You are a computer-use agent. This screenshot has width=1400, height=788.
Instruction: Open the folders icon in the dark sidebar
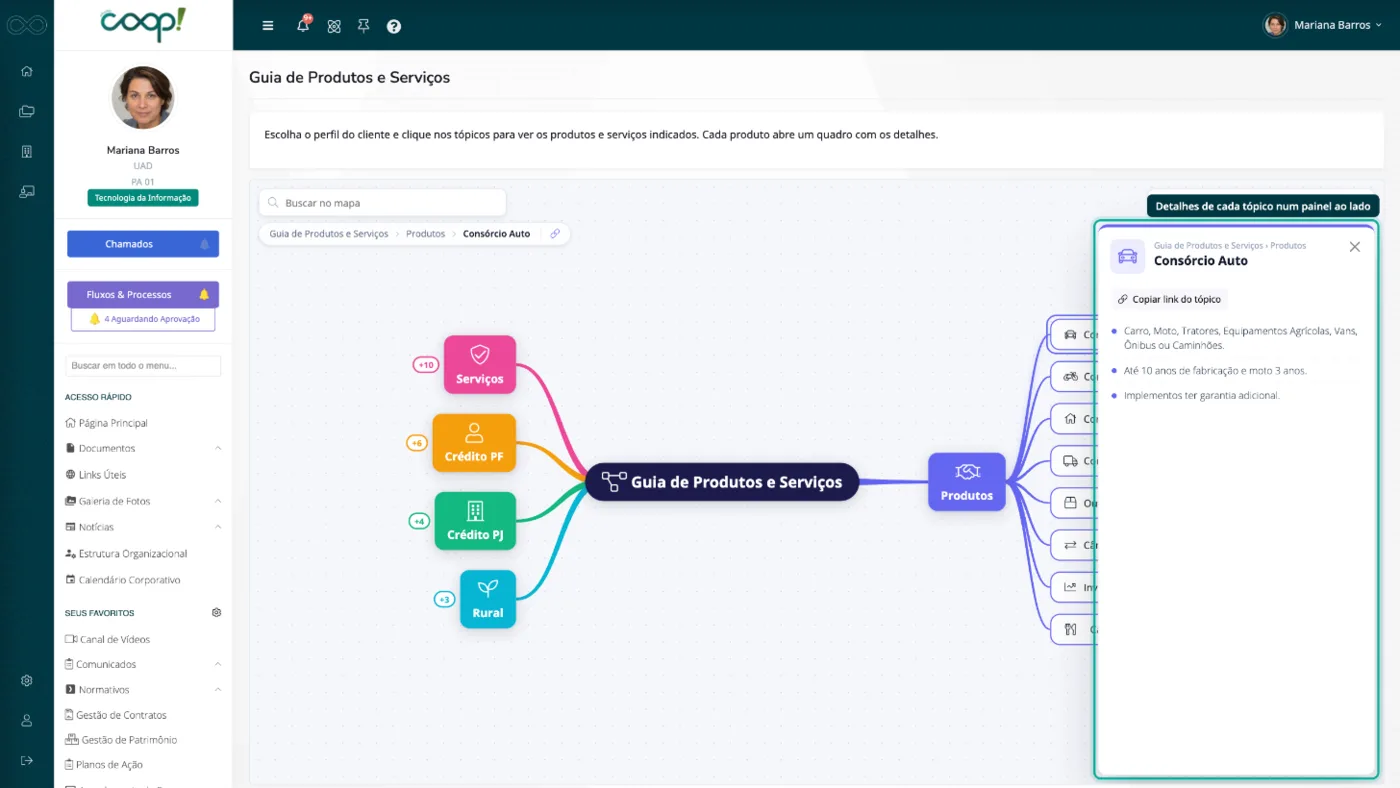tap(27, 111)
